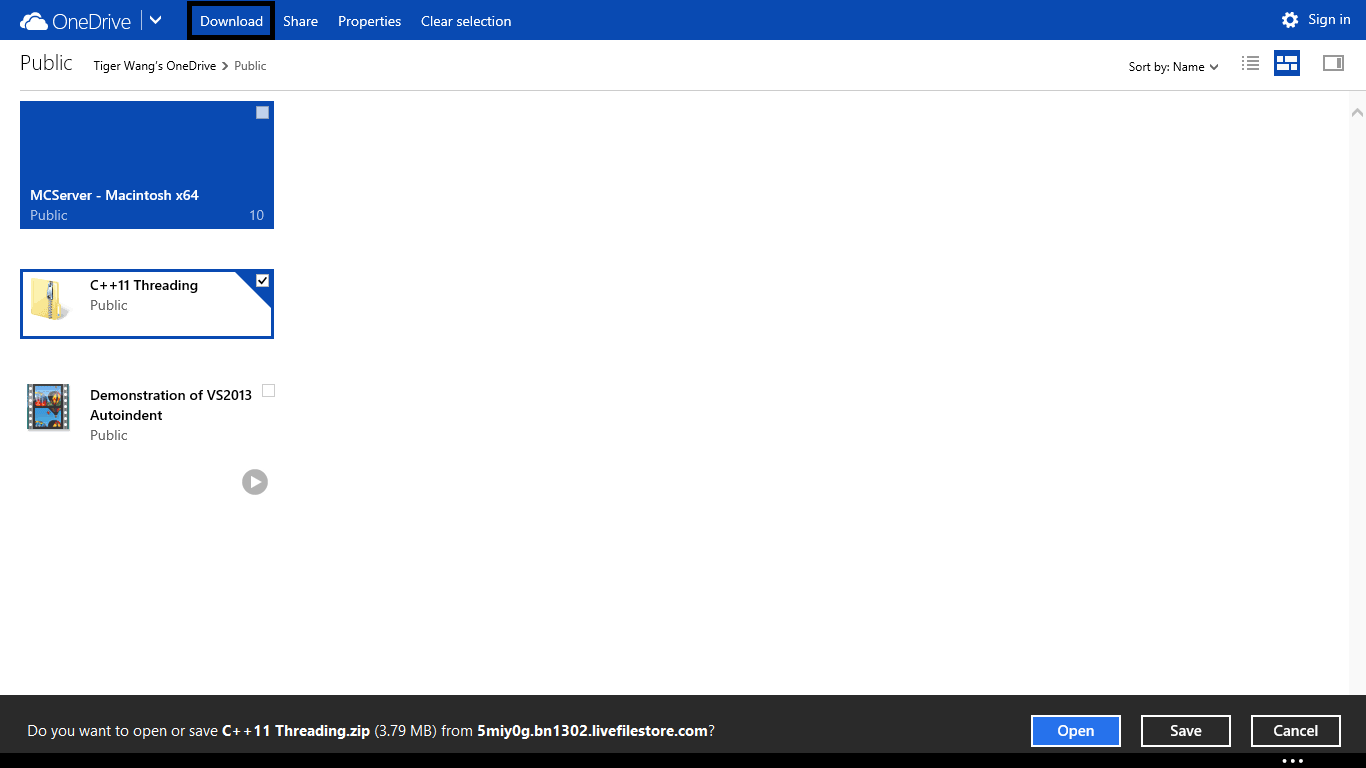Click the video play button overlay

(x=255, y=482)
